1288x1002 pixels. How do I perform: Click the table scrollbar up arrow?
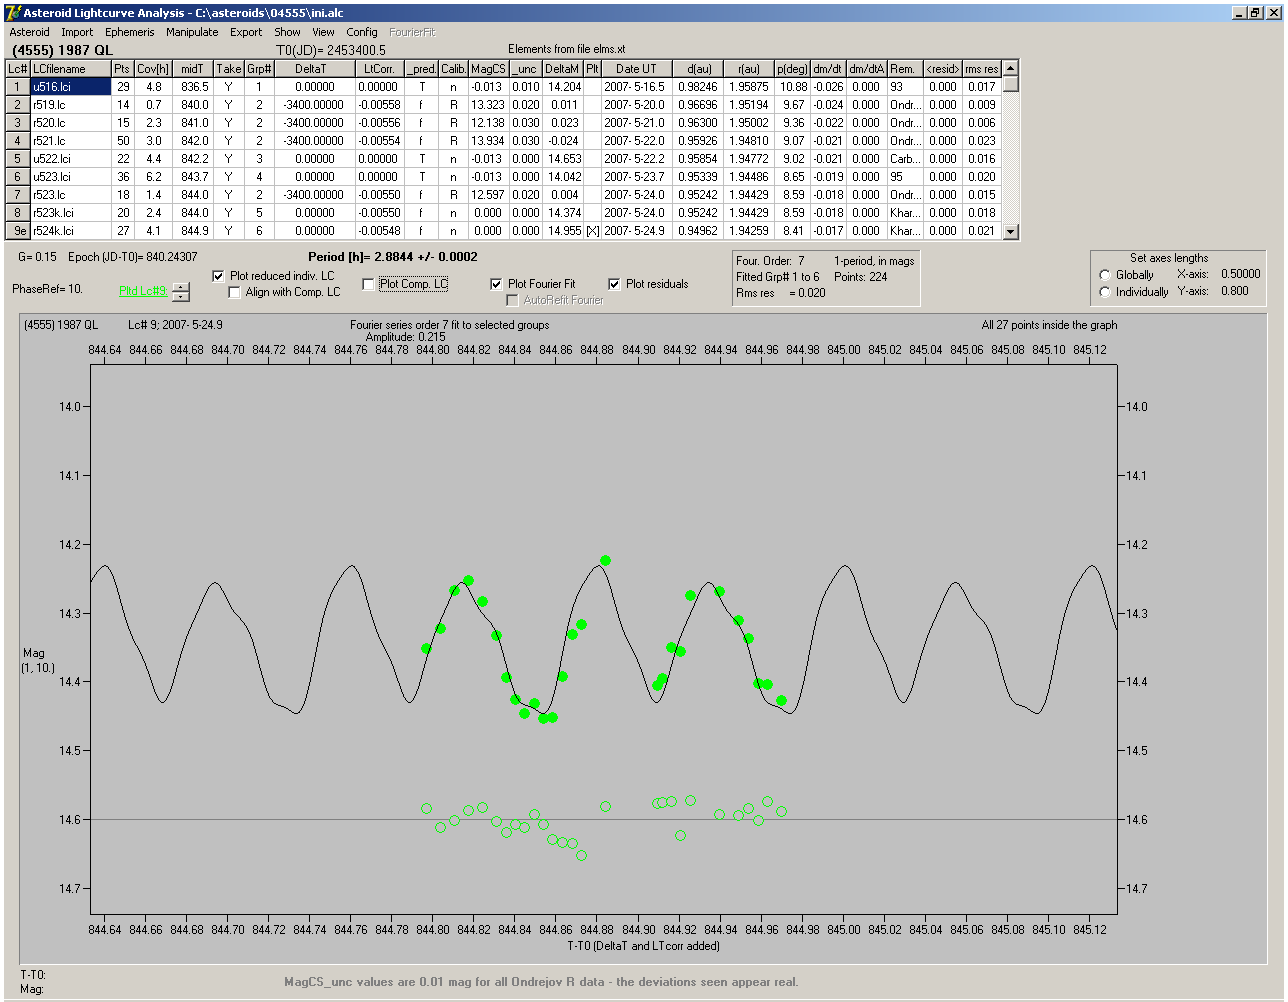[1010, 68]
